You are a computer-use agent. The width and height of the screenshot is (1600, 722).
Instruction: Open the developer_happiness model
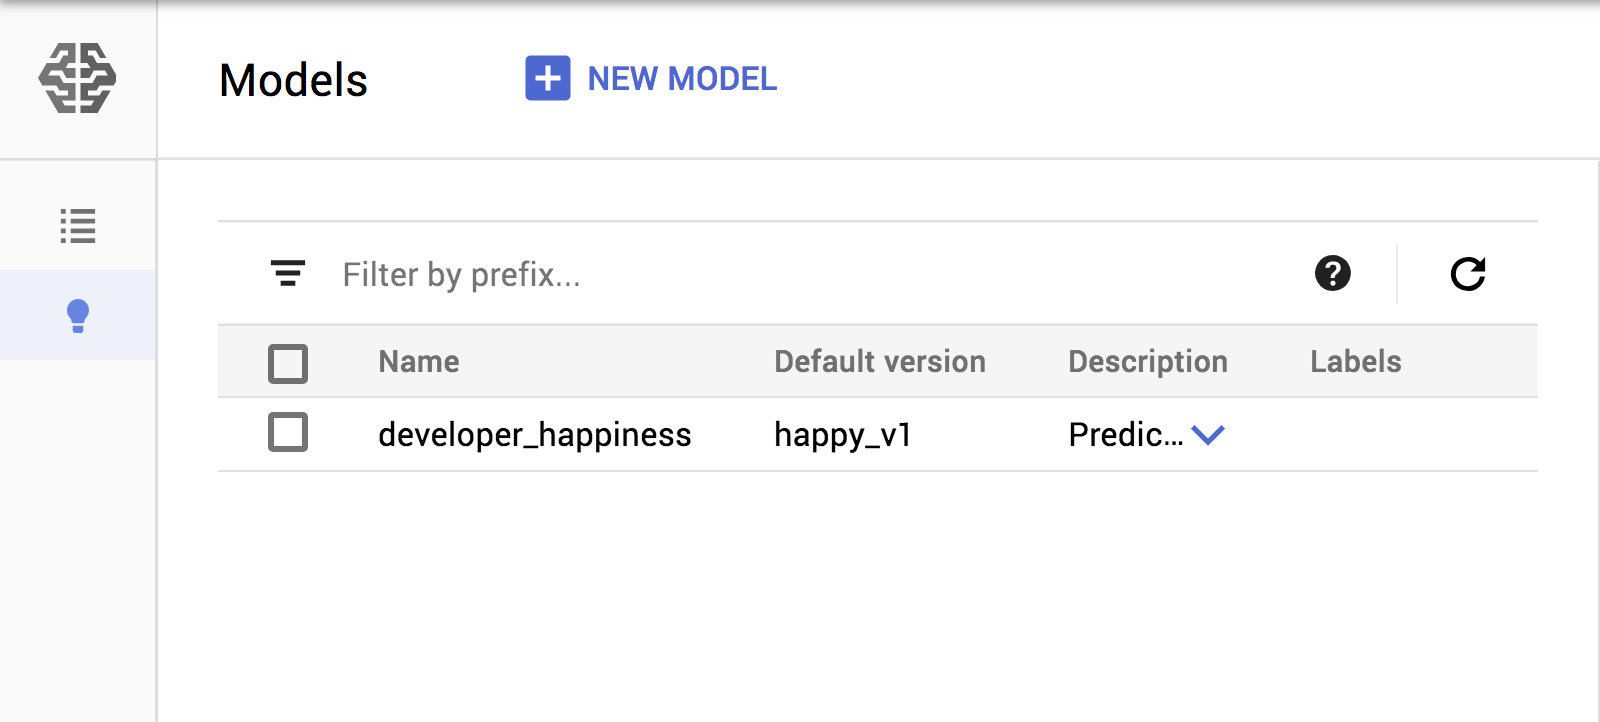[x=534, y=434]
